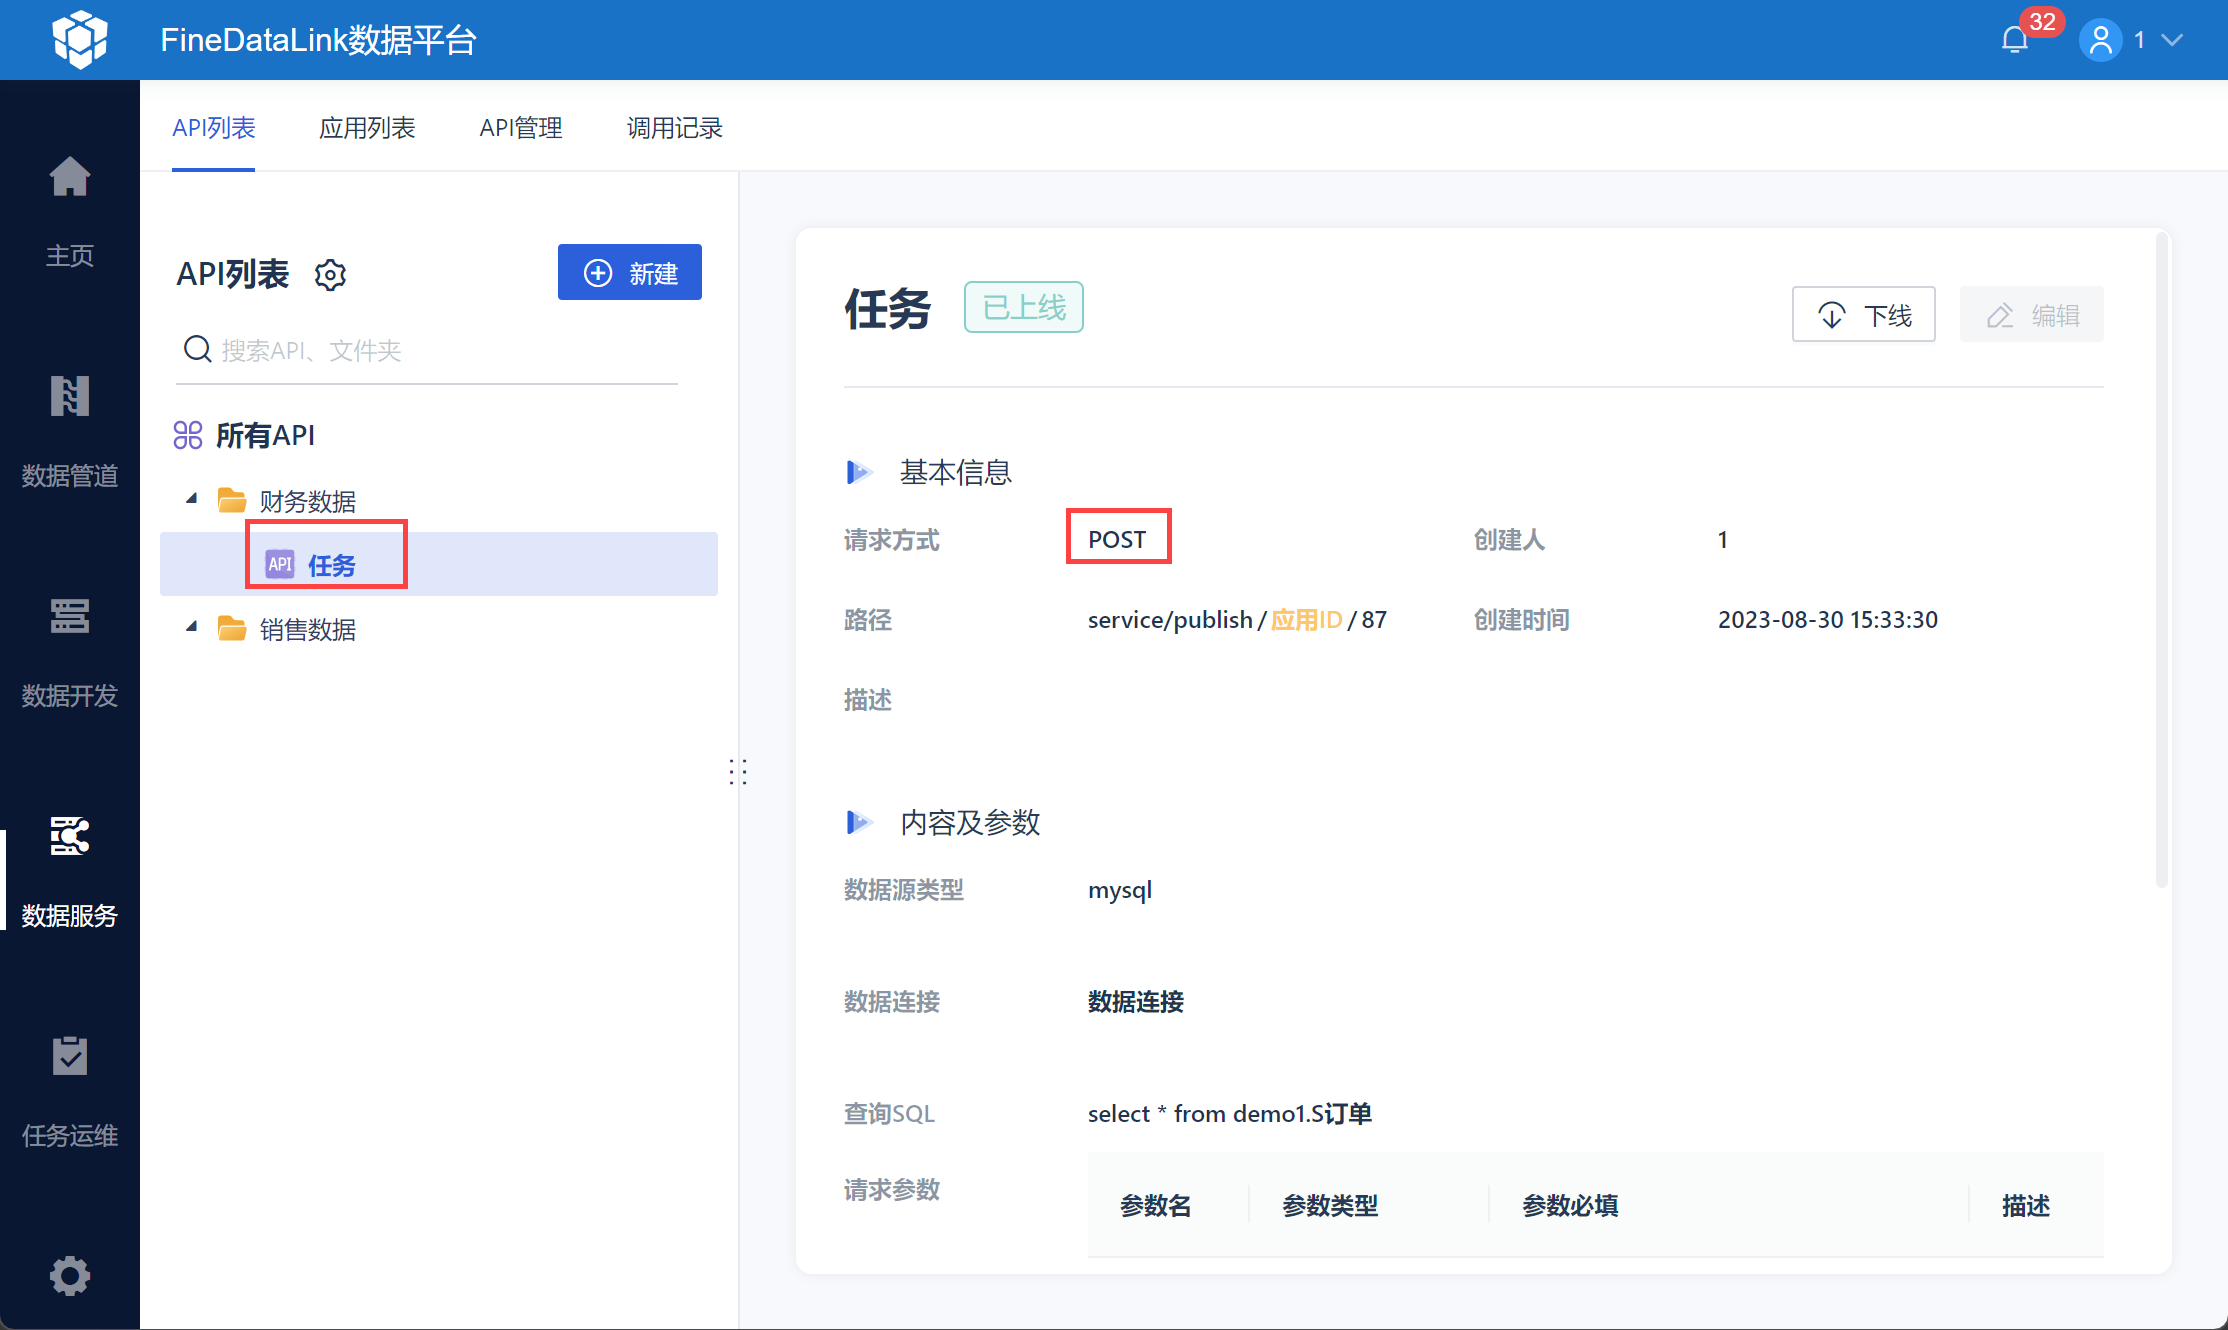Select the 任务 API item
The image size is (2228, 1330).
point(438,564)
